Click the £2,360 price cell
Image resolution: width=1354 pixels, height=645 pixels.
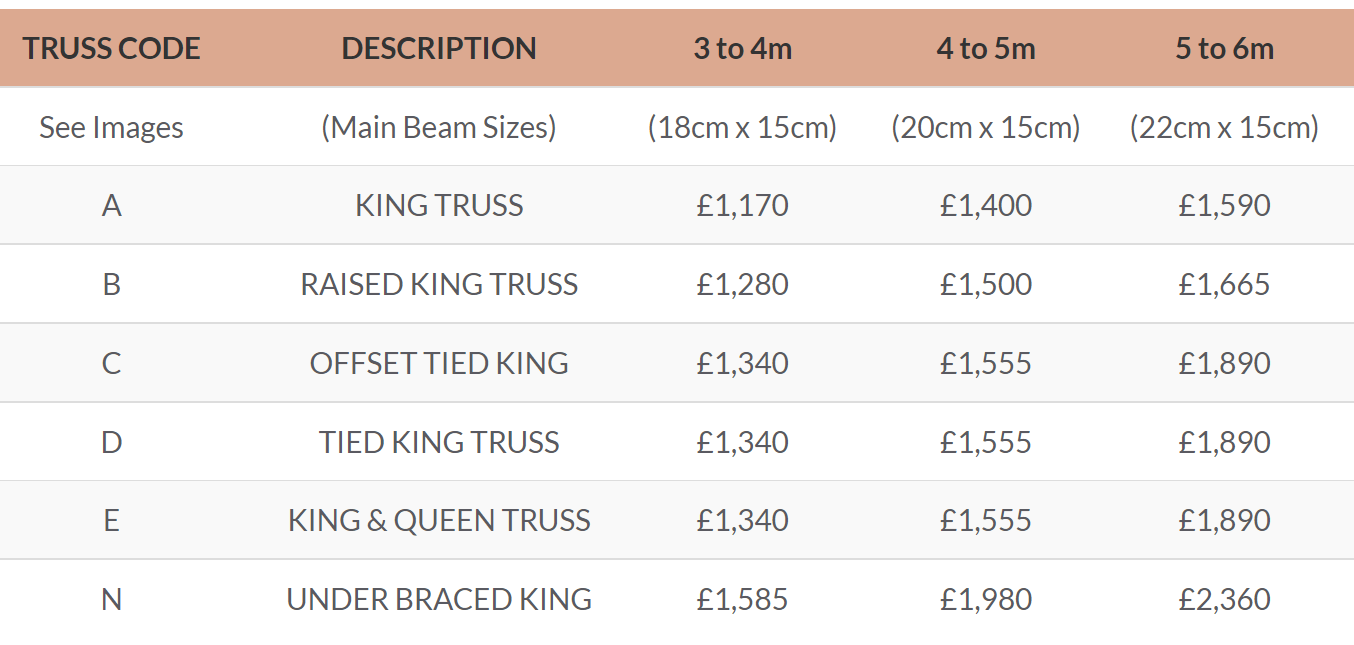click(1225, 599)
